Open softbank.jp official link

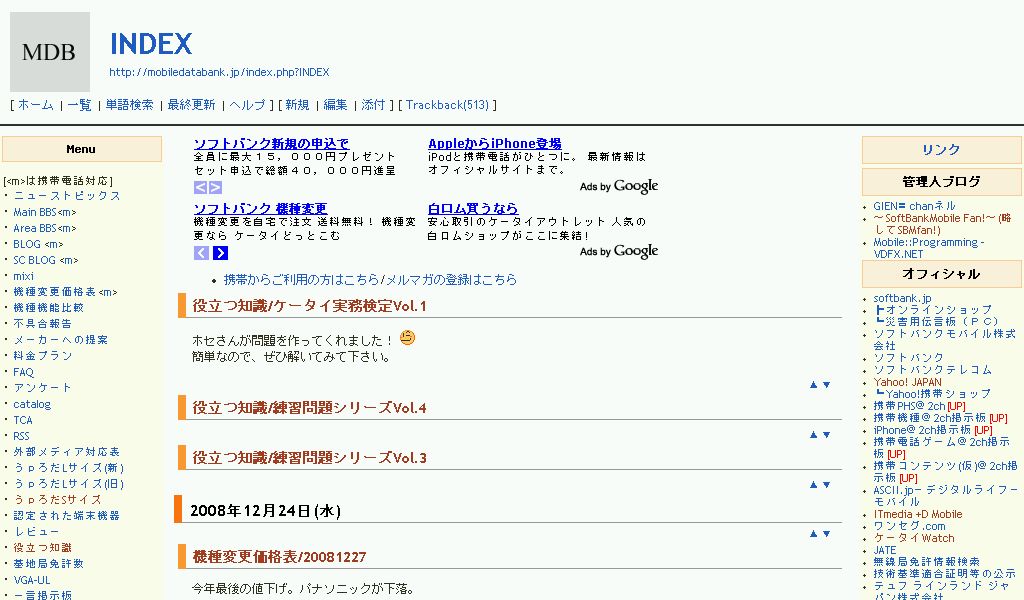903,298
